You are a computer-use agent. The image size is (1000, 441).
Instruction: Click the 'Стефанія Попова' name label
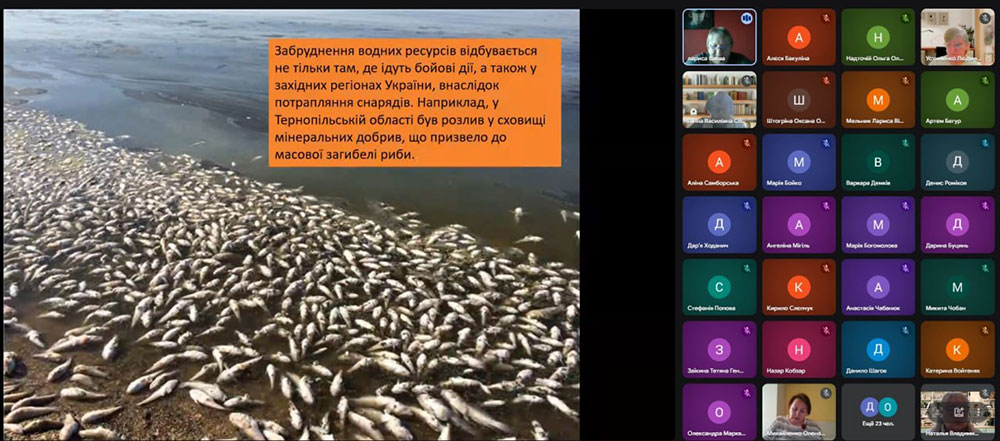click(712, 308)
